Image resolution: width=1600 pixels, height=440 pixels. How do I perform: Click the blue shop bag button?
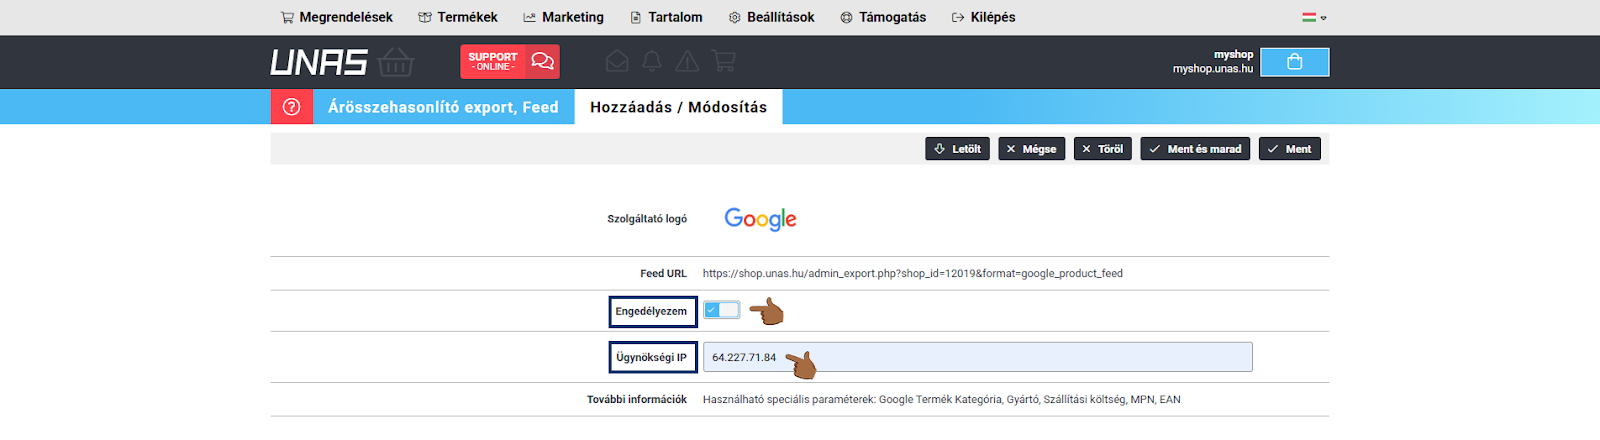coord(1295,62)
